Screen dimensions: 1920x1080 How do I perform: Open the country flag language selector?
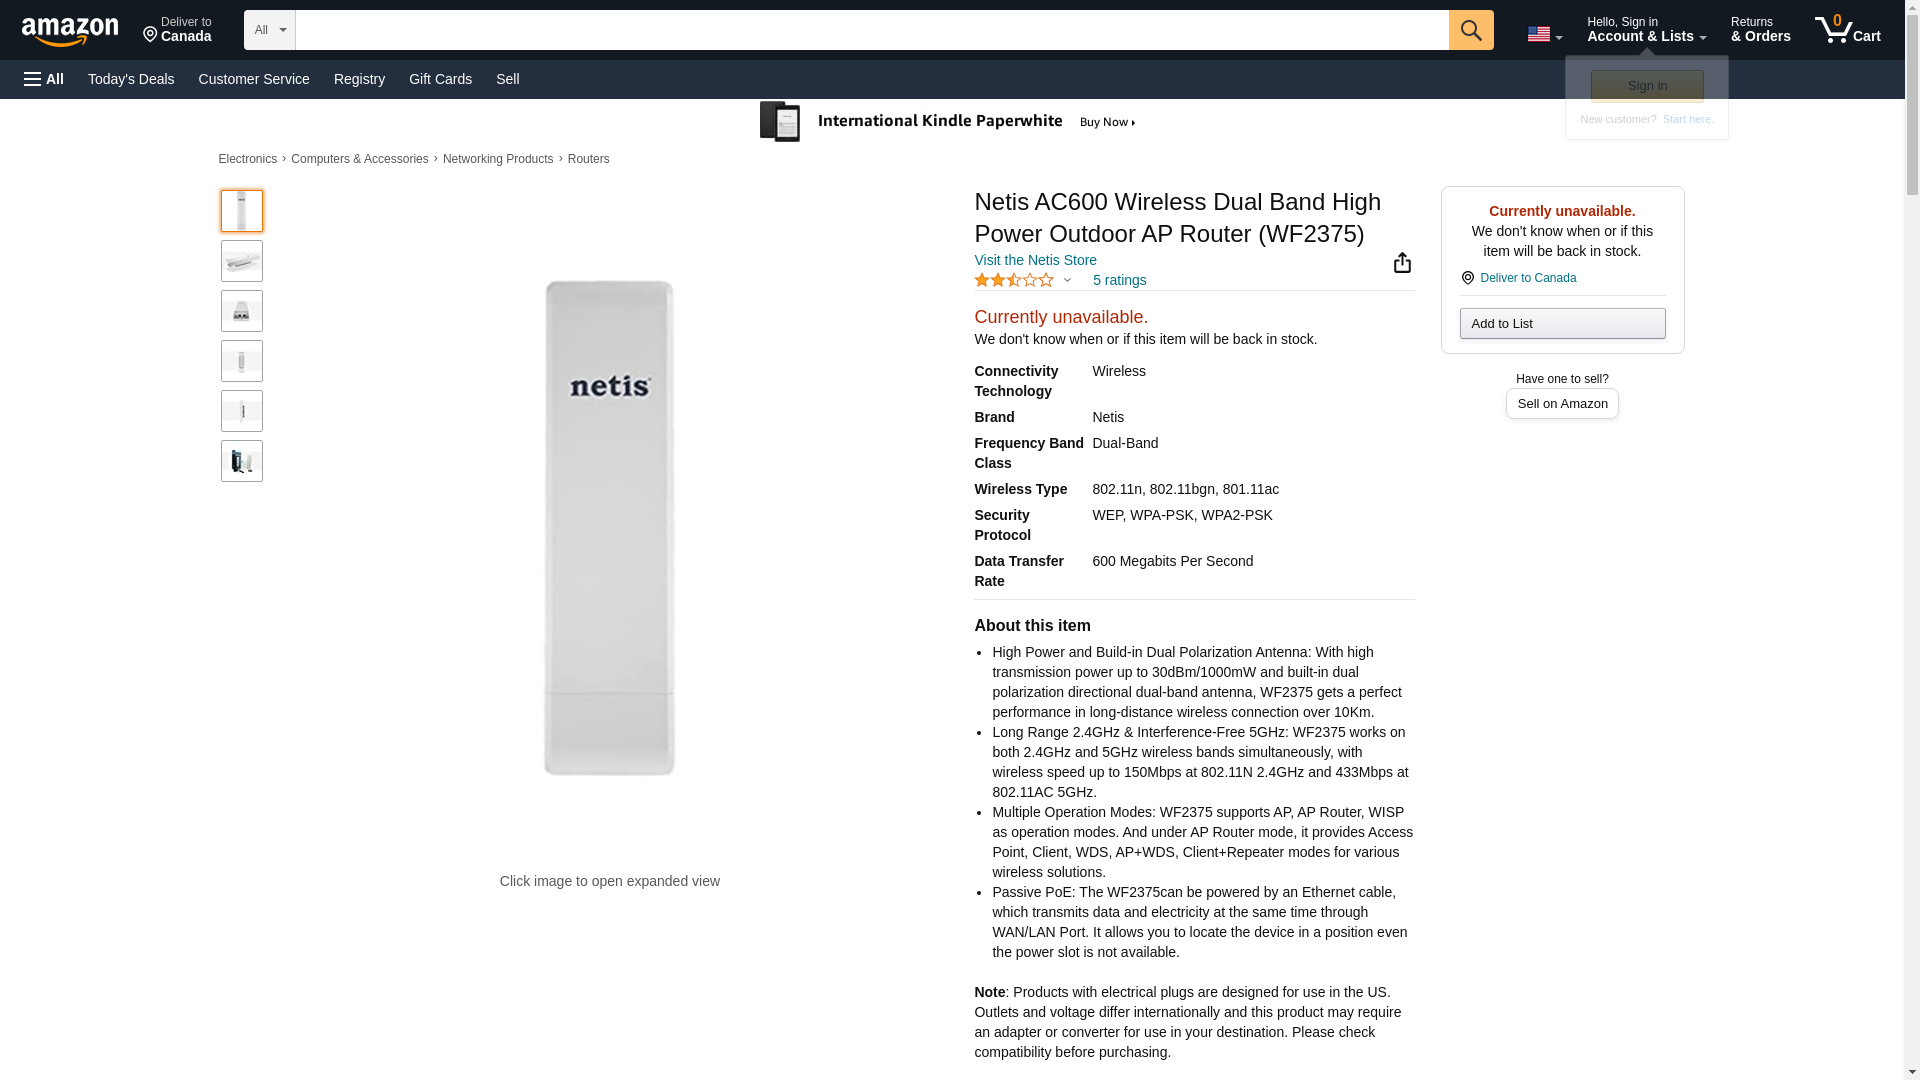(1544, 34)
